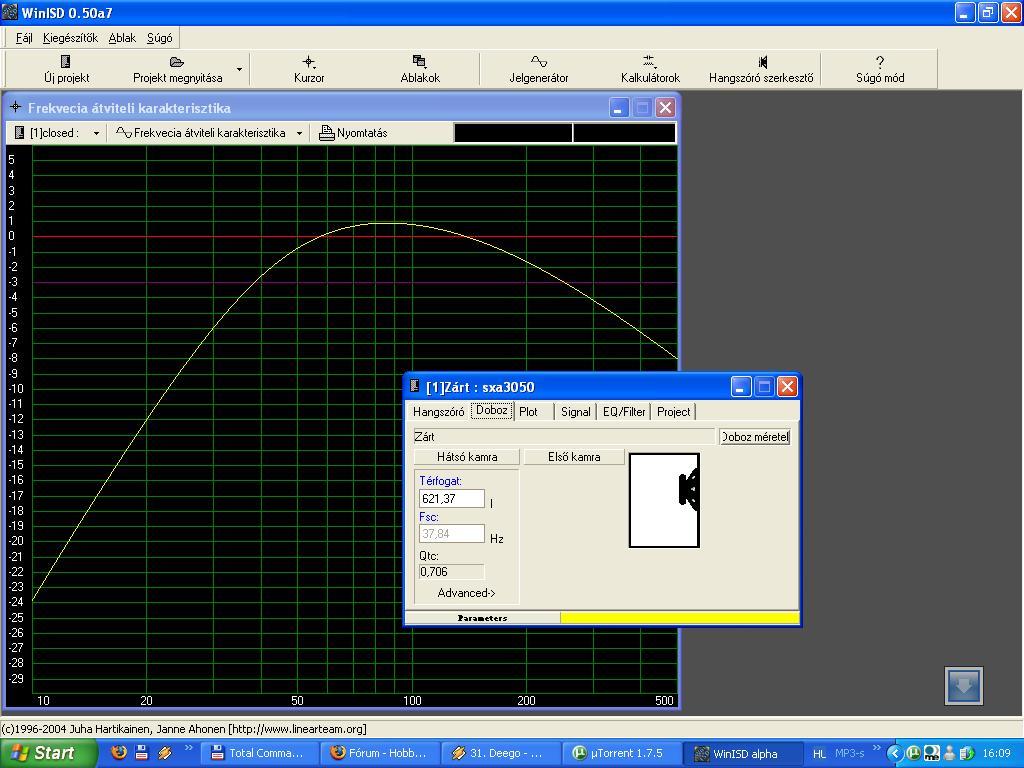Click the Térfogat volume input field
The image size is (1024, 768).
pos(451,499)
